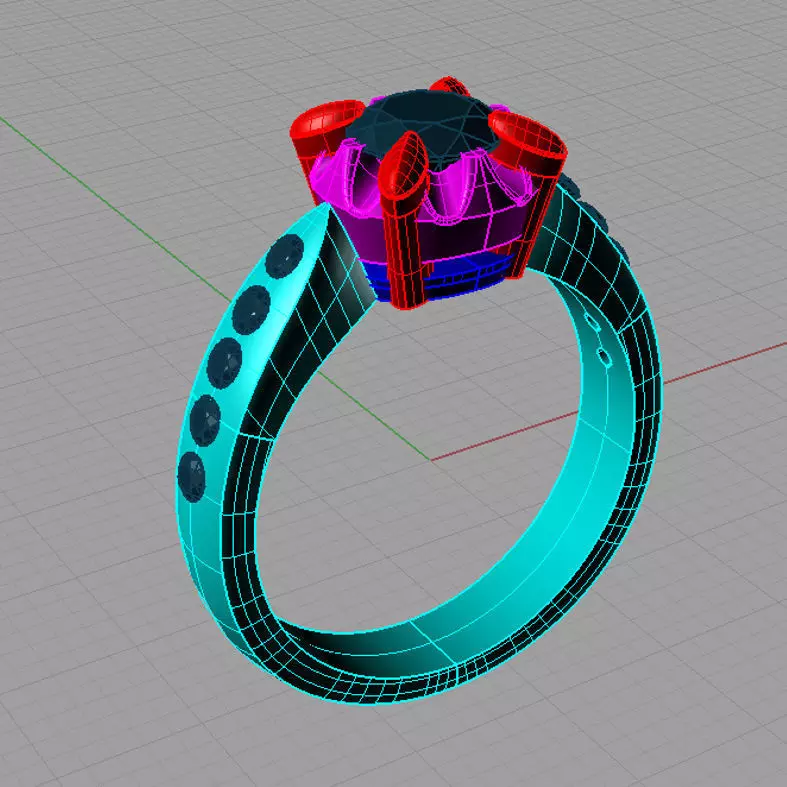Select the topmost side stone on left shoulder
787x787 pixels.
285,256
